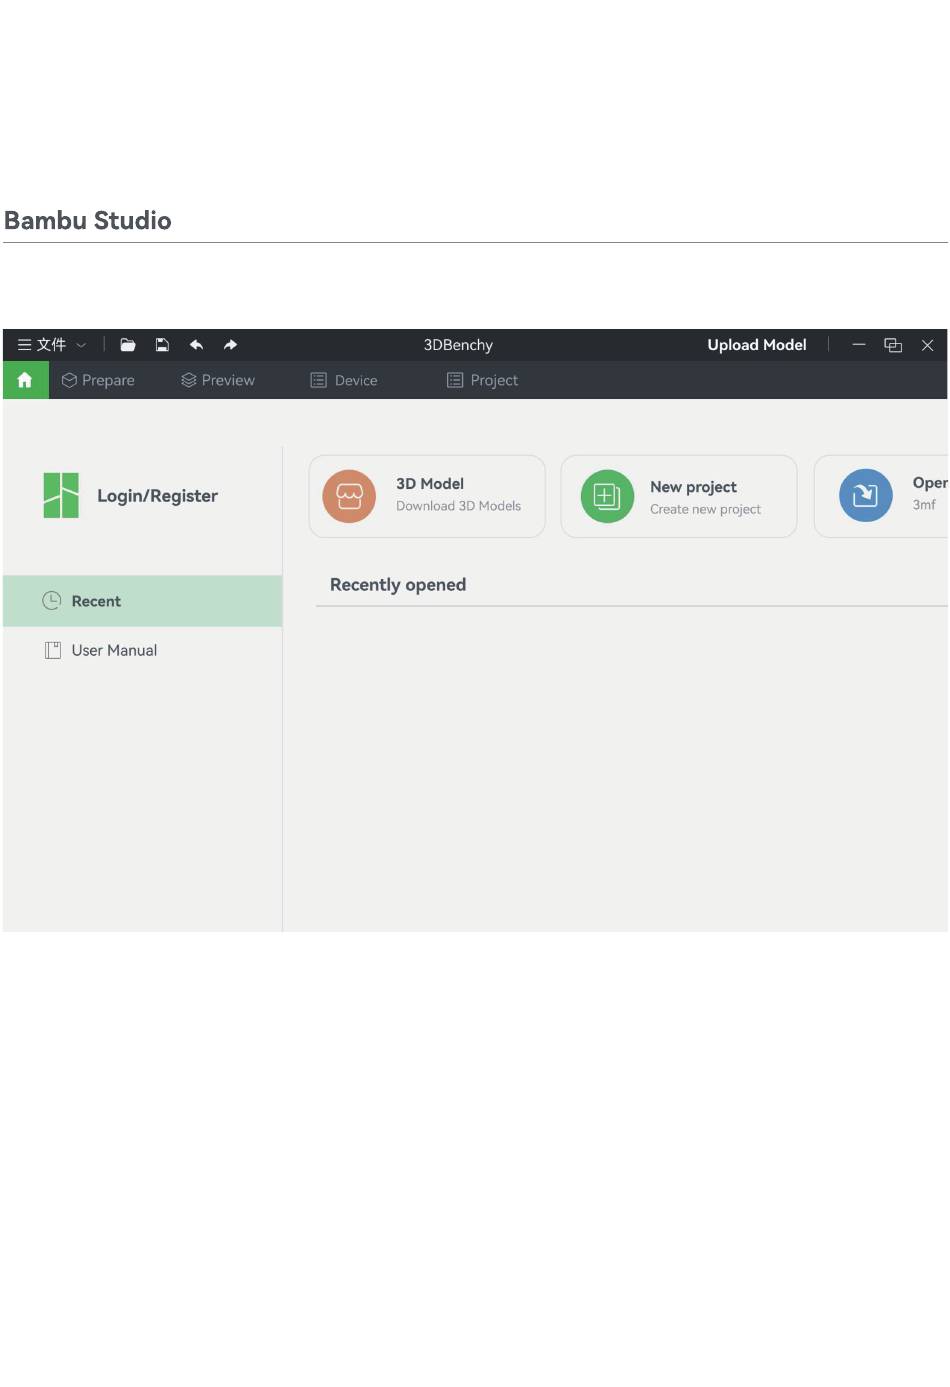Open the 3D Model download card
The width and height of the screenshot is (950, 1387).
(427, 496)
